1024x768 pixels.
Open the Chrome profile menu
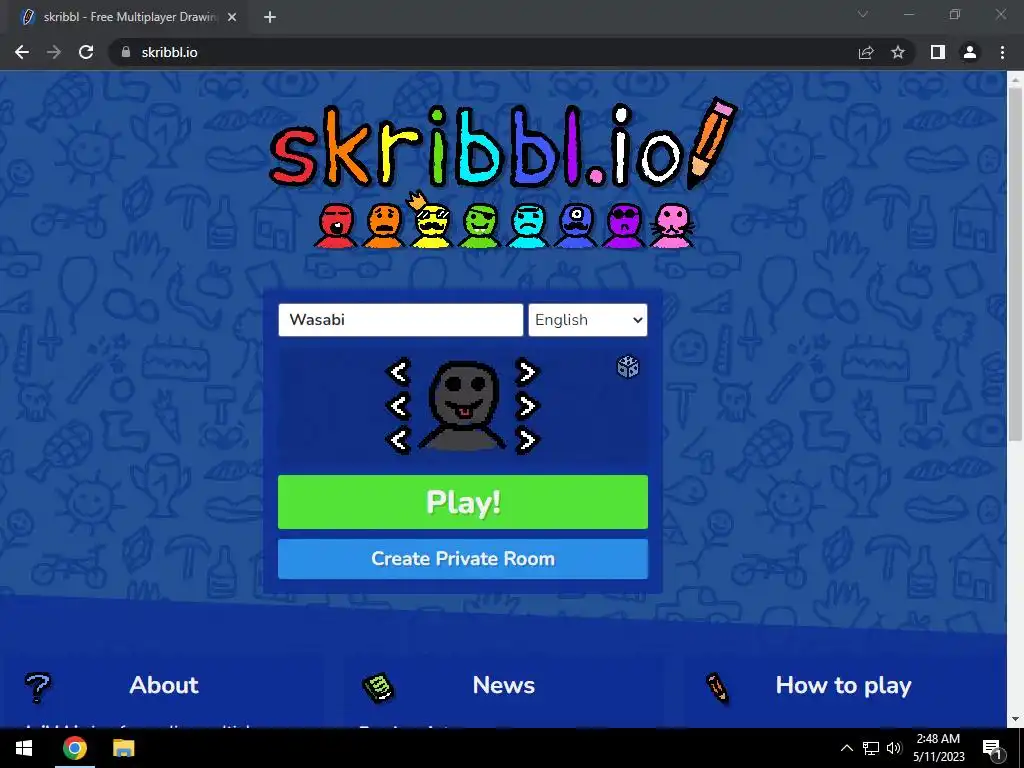click(x=970, y=52)
